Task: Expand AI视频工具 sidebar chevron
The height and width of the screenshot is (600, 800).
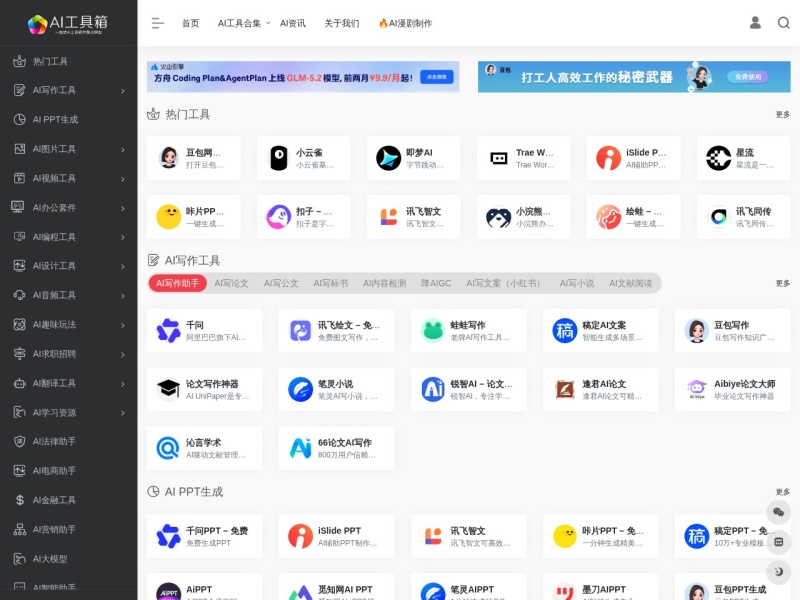Action: (x=123, y=179)
